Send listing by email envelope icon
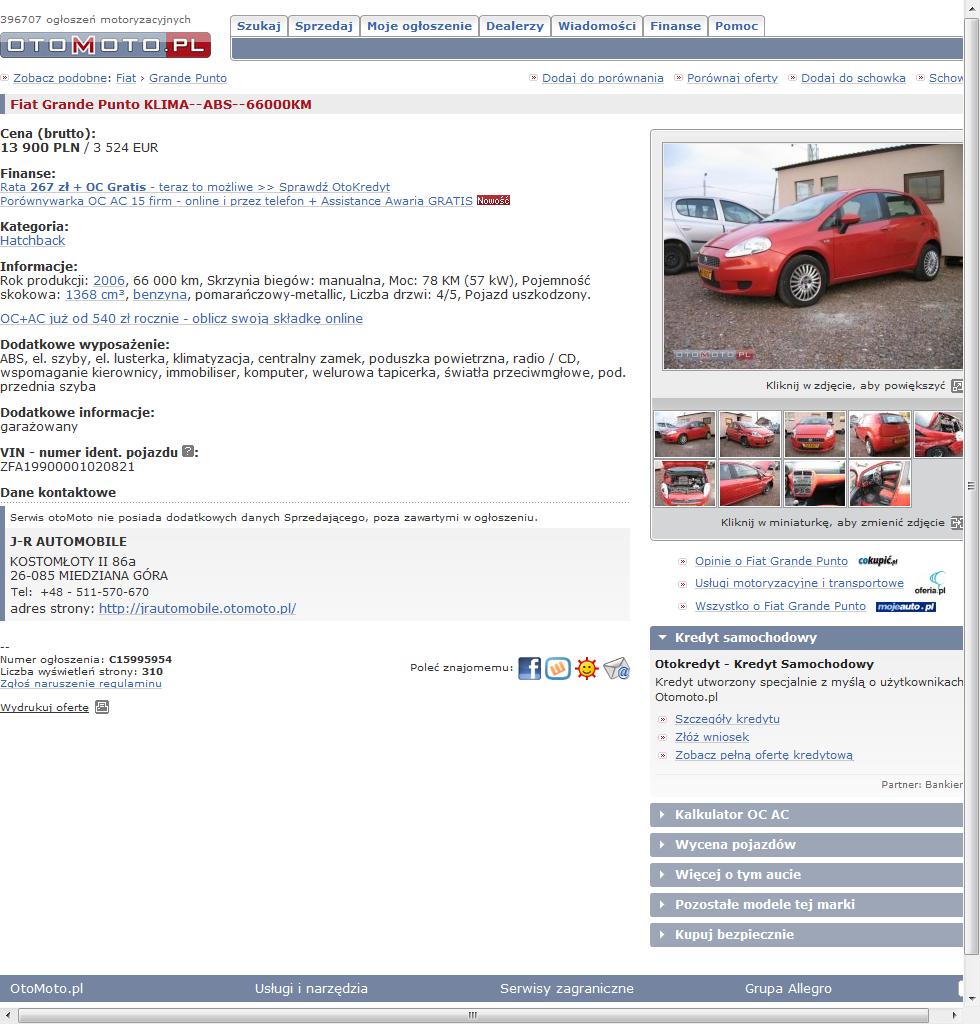Viewport: 980px width, 1024px height. click(x=616, y=668)
